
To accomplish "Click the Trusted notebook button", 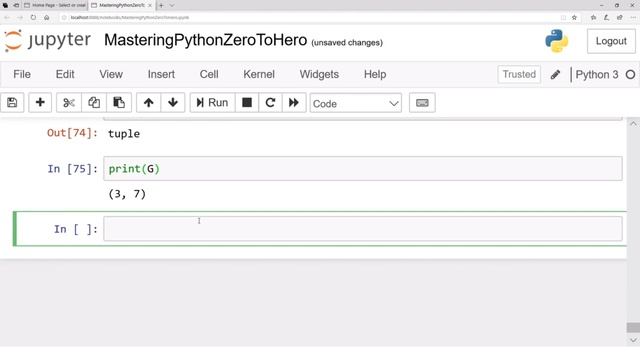I will coord(519,74).
